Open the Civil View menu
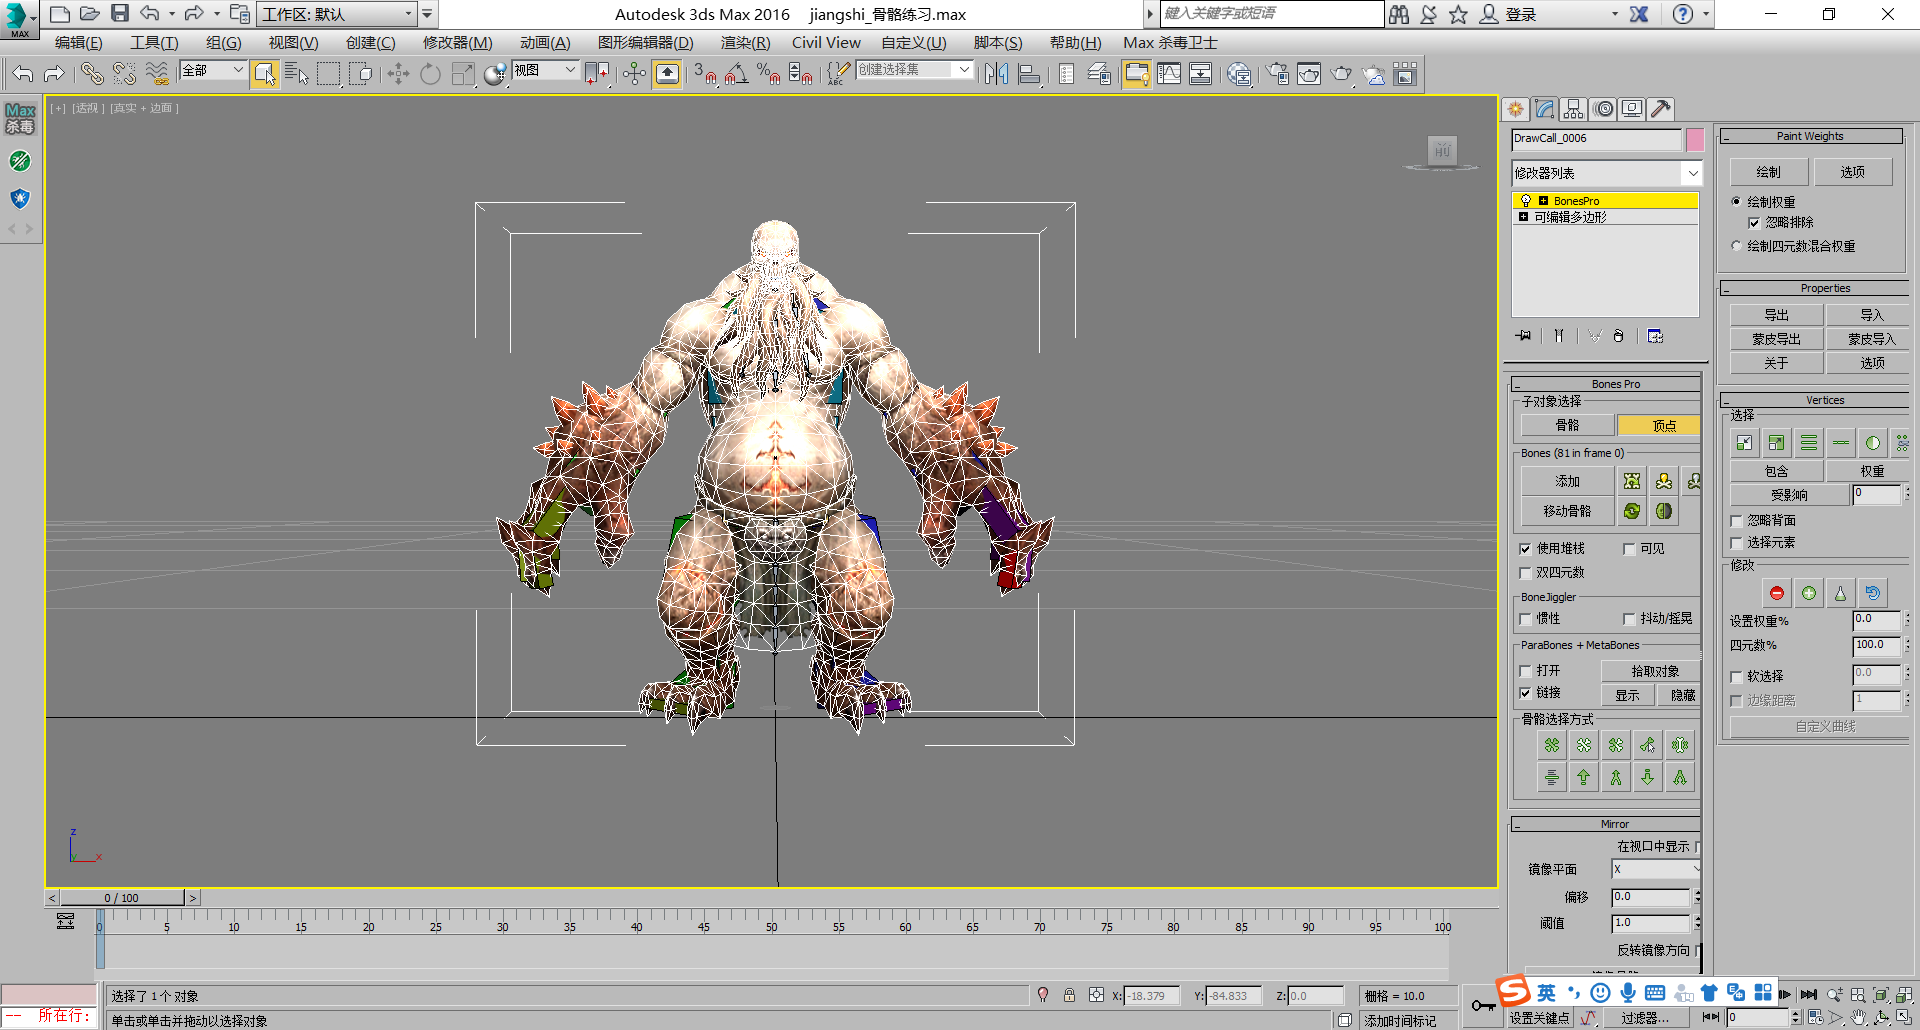This screenshot has width=1920, height=1030. (x=826, y=42)
